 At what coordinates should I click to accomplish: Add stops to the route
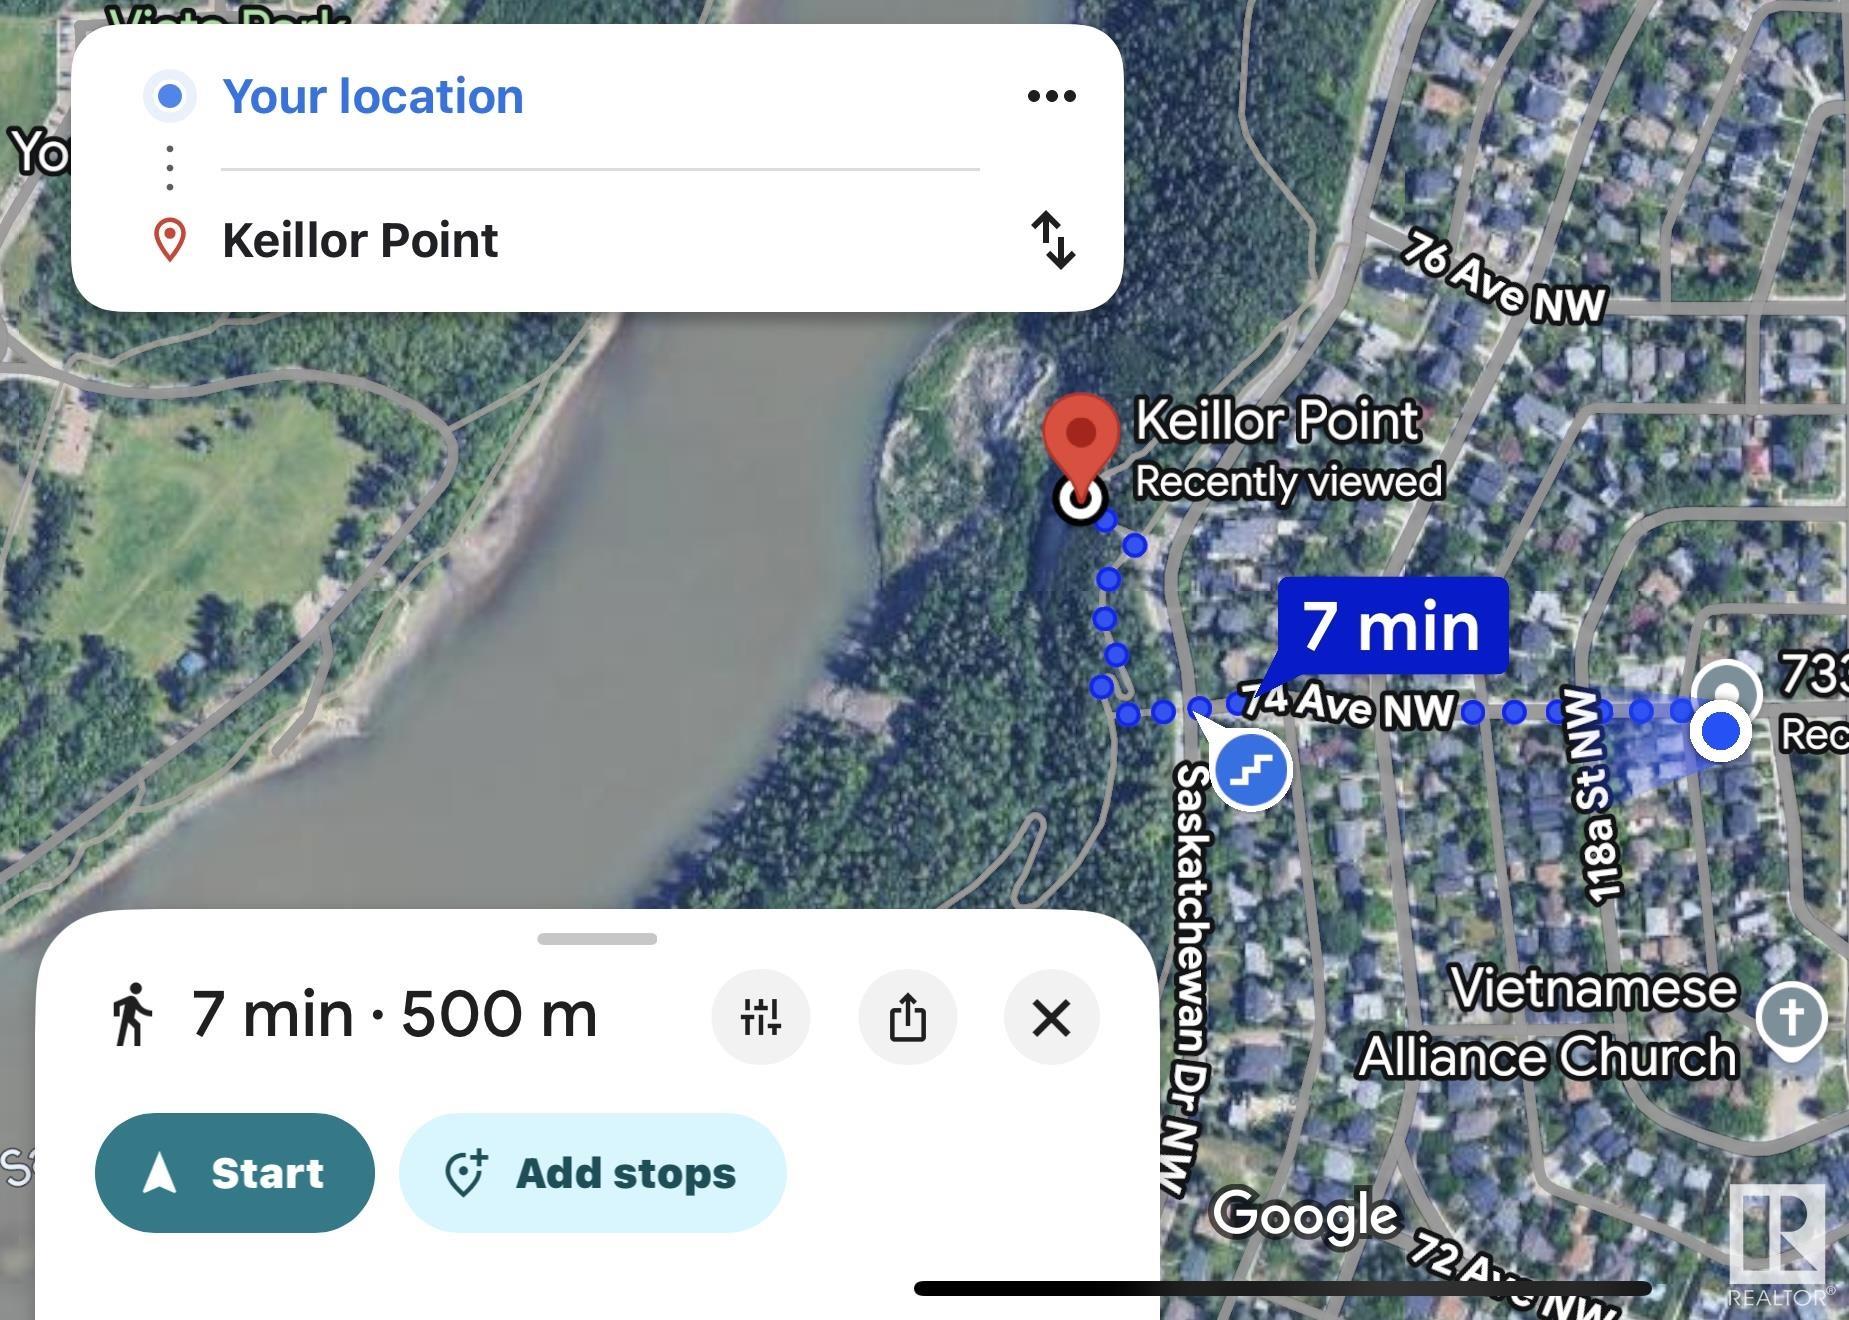593,1172
